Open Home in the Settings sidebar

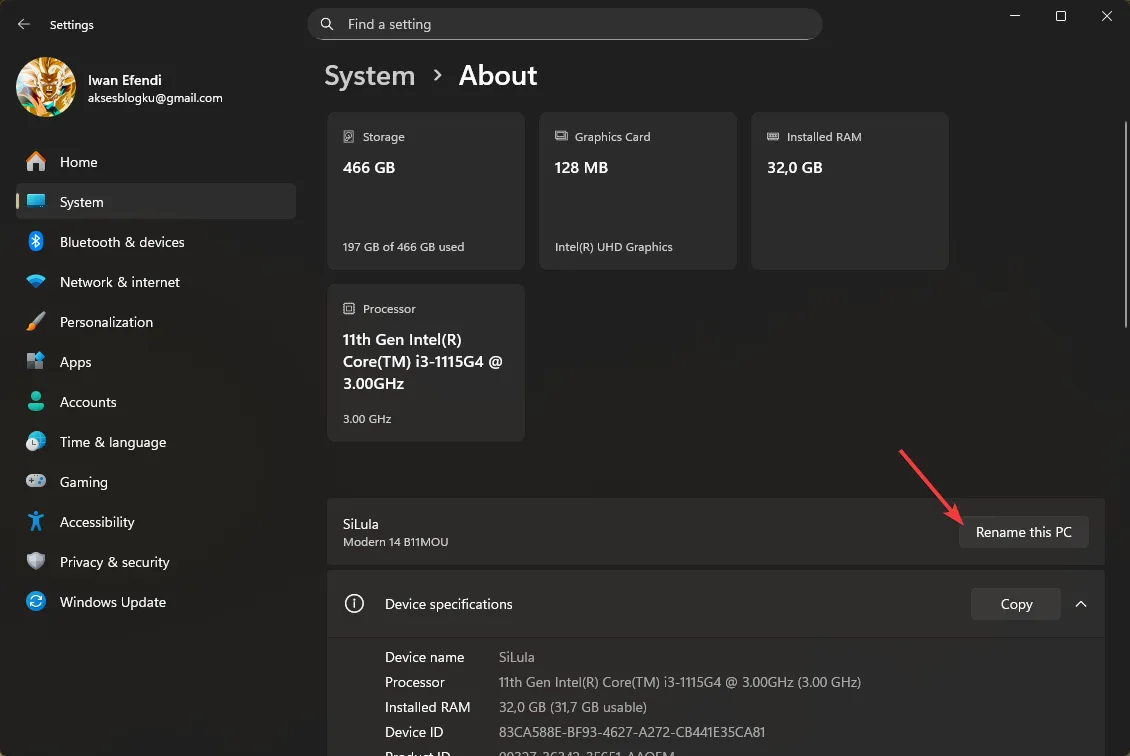(78, 161)
